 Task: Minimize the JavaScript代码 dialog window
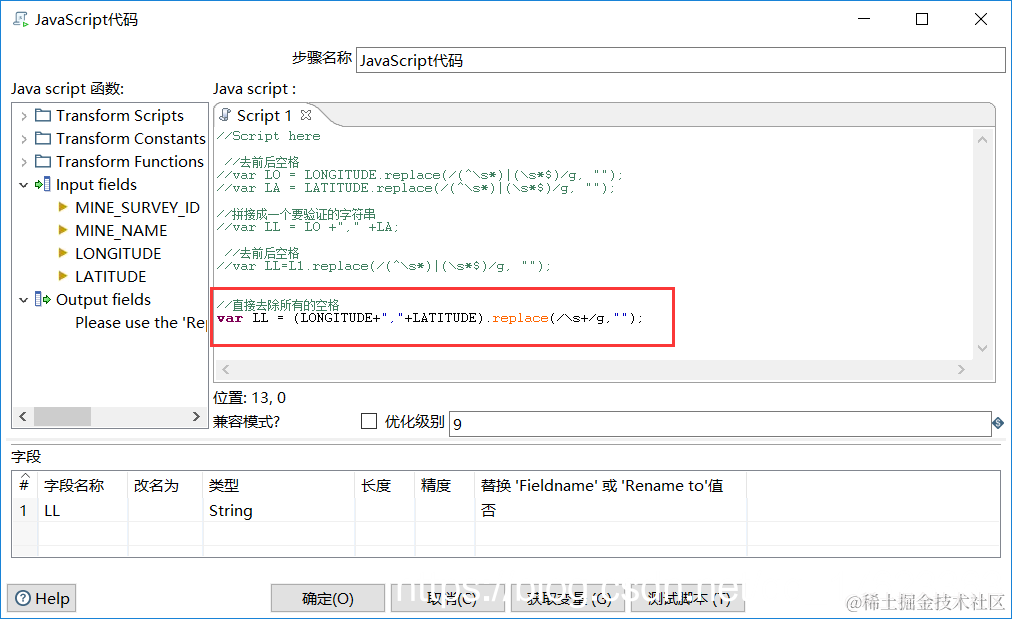point(864,19)
